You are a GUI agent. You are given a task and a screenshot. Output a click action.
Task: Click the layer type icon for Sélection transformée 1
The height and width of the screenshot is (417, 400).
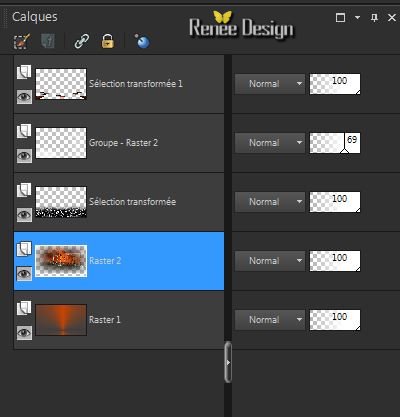tap(24, 72)
